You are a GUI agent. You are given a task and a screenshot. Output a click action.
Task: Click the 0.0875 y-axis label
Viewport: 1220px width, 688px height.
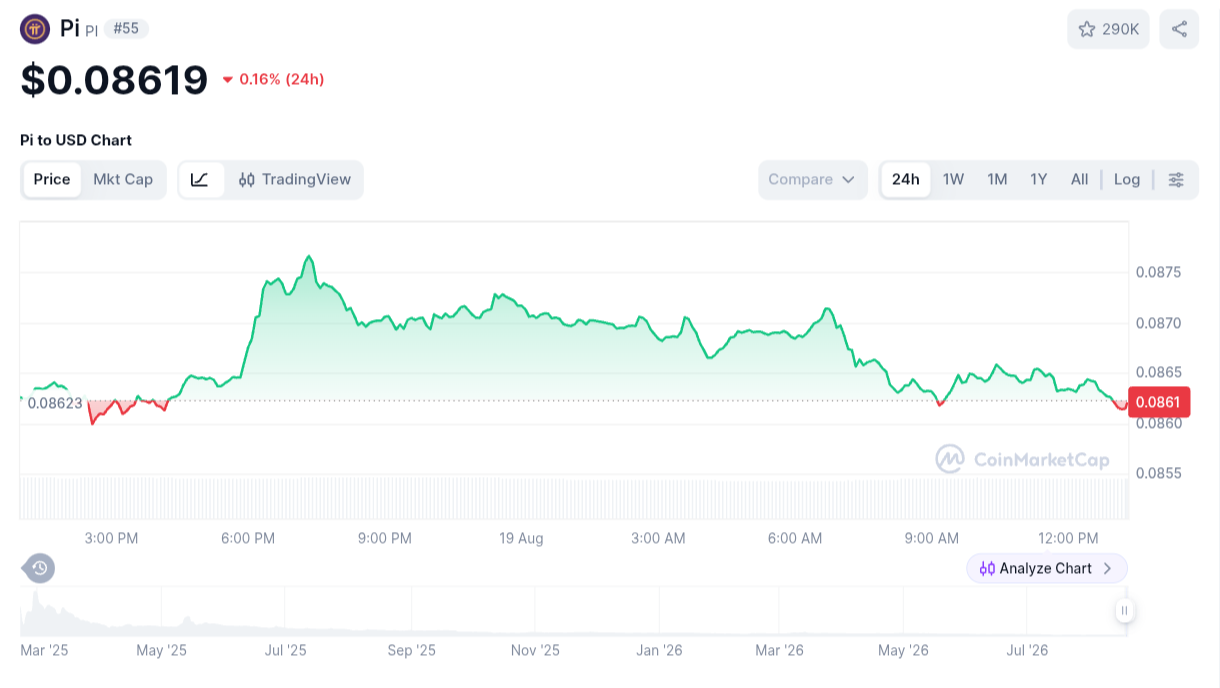point(1158,272)
